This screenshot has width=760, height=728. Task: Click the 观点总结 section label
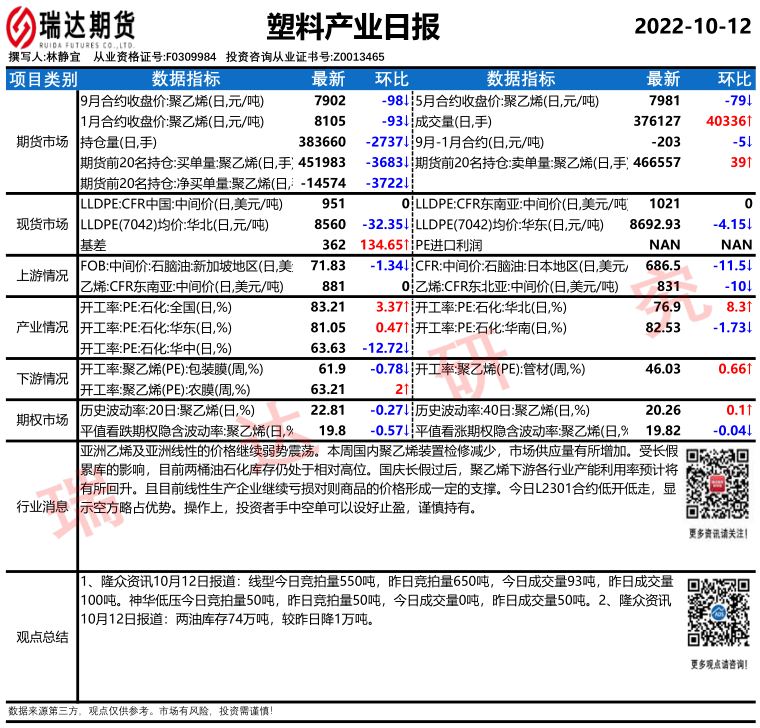41,636
